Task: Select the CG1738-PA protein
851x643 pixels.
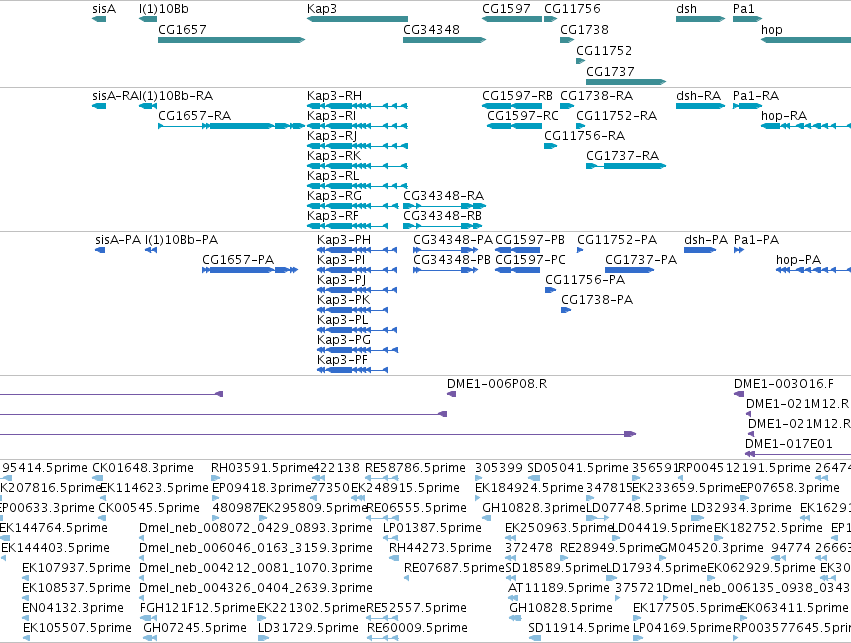Action: tap(566, 310)
